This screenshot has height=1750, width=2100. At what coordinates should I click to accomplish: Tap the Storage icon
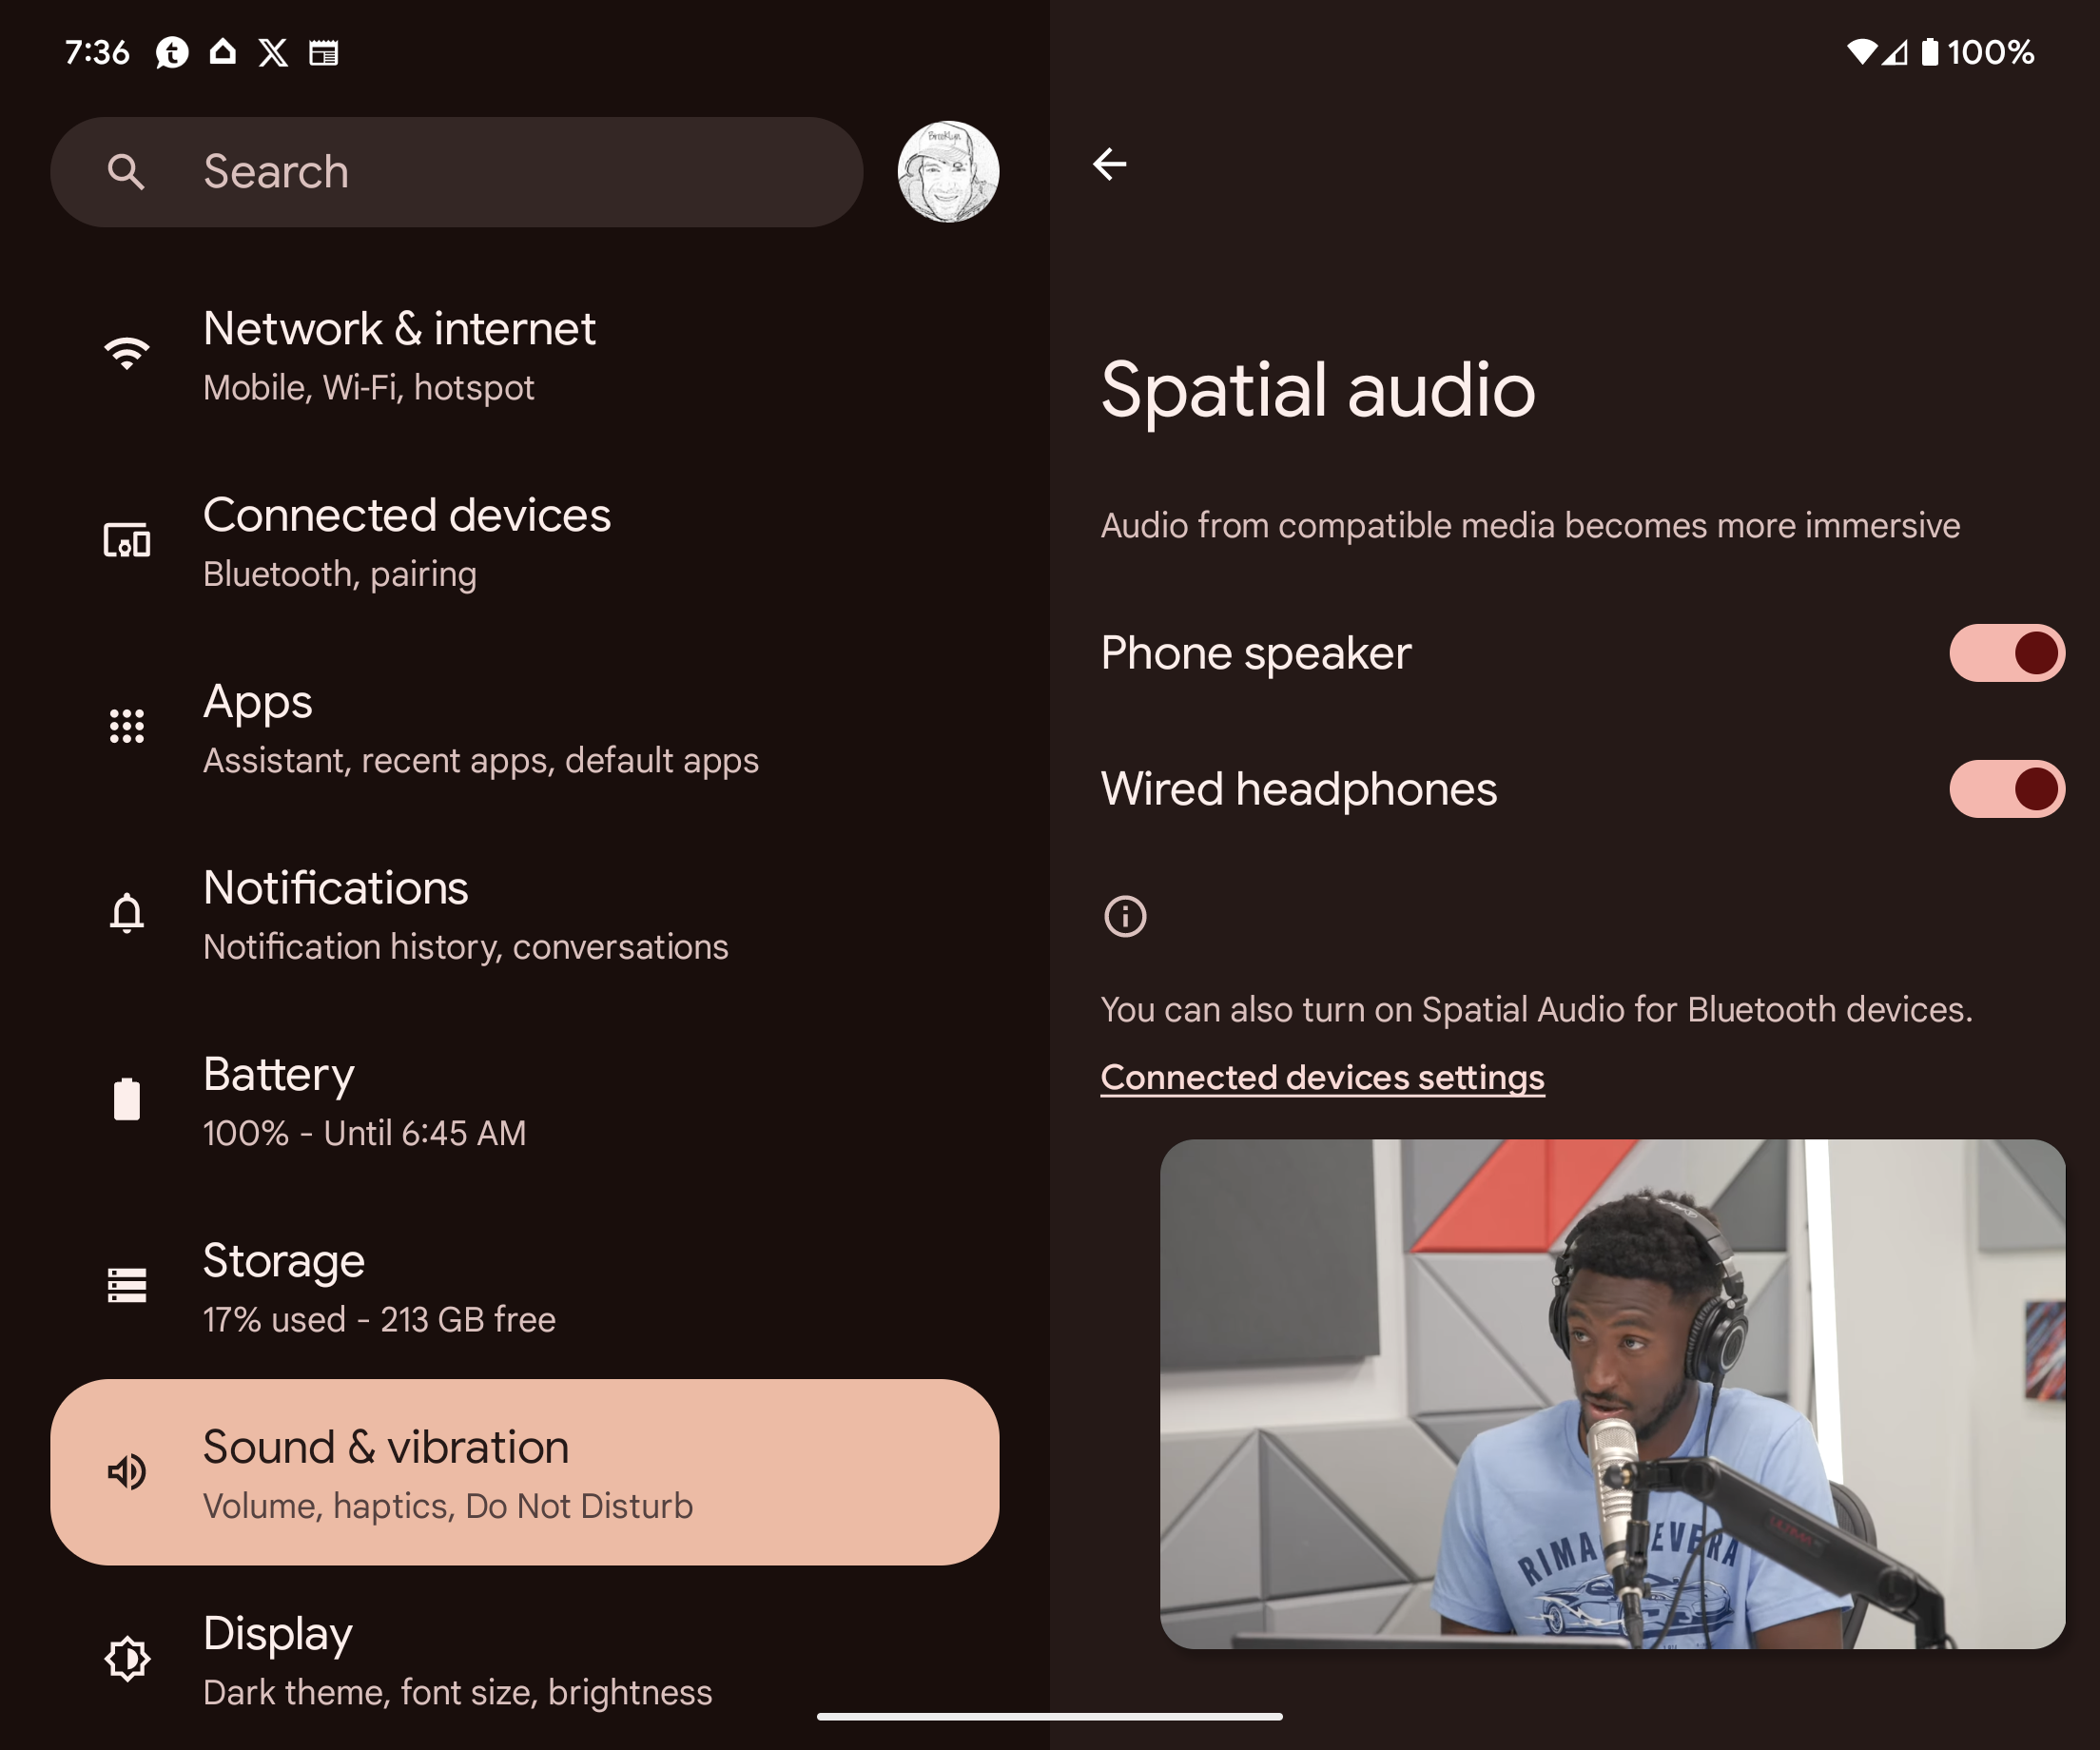127,1286
